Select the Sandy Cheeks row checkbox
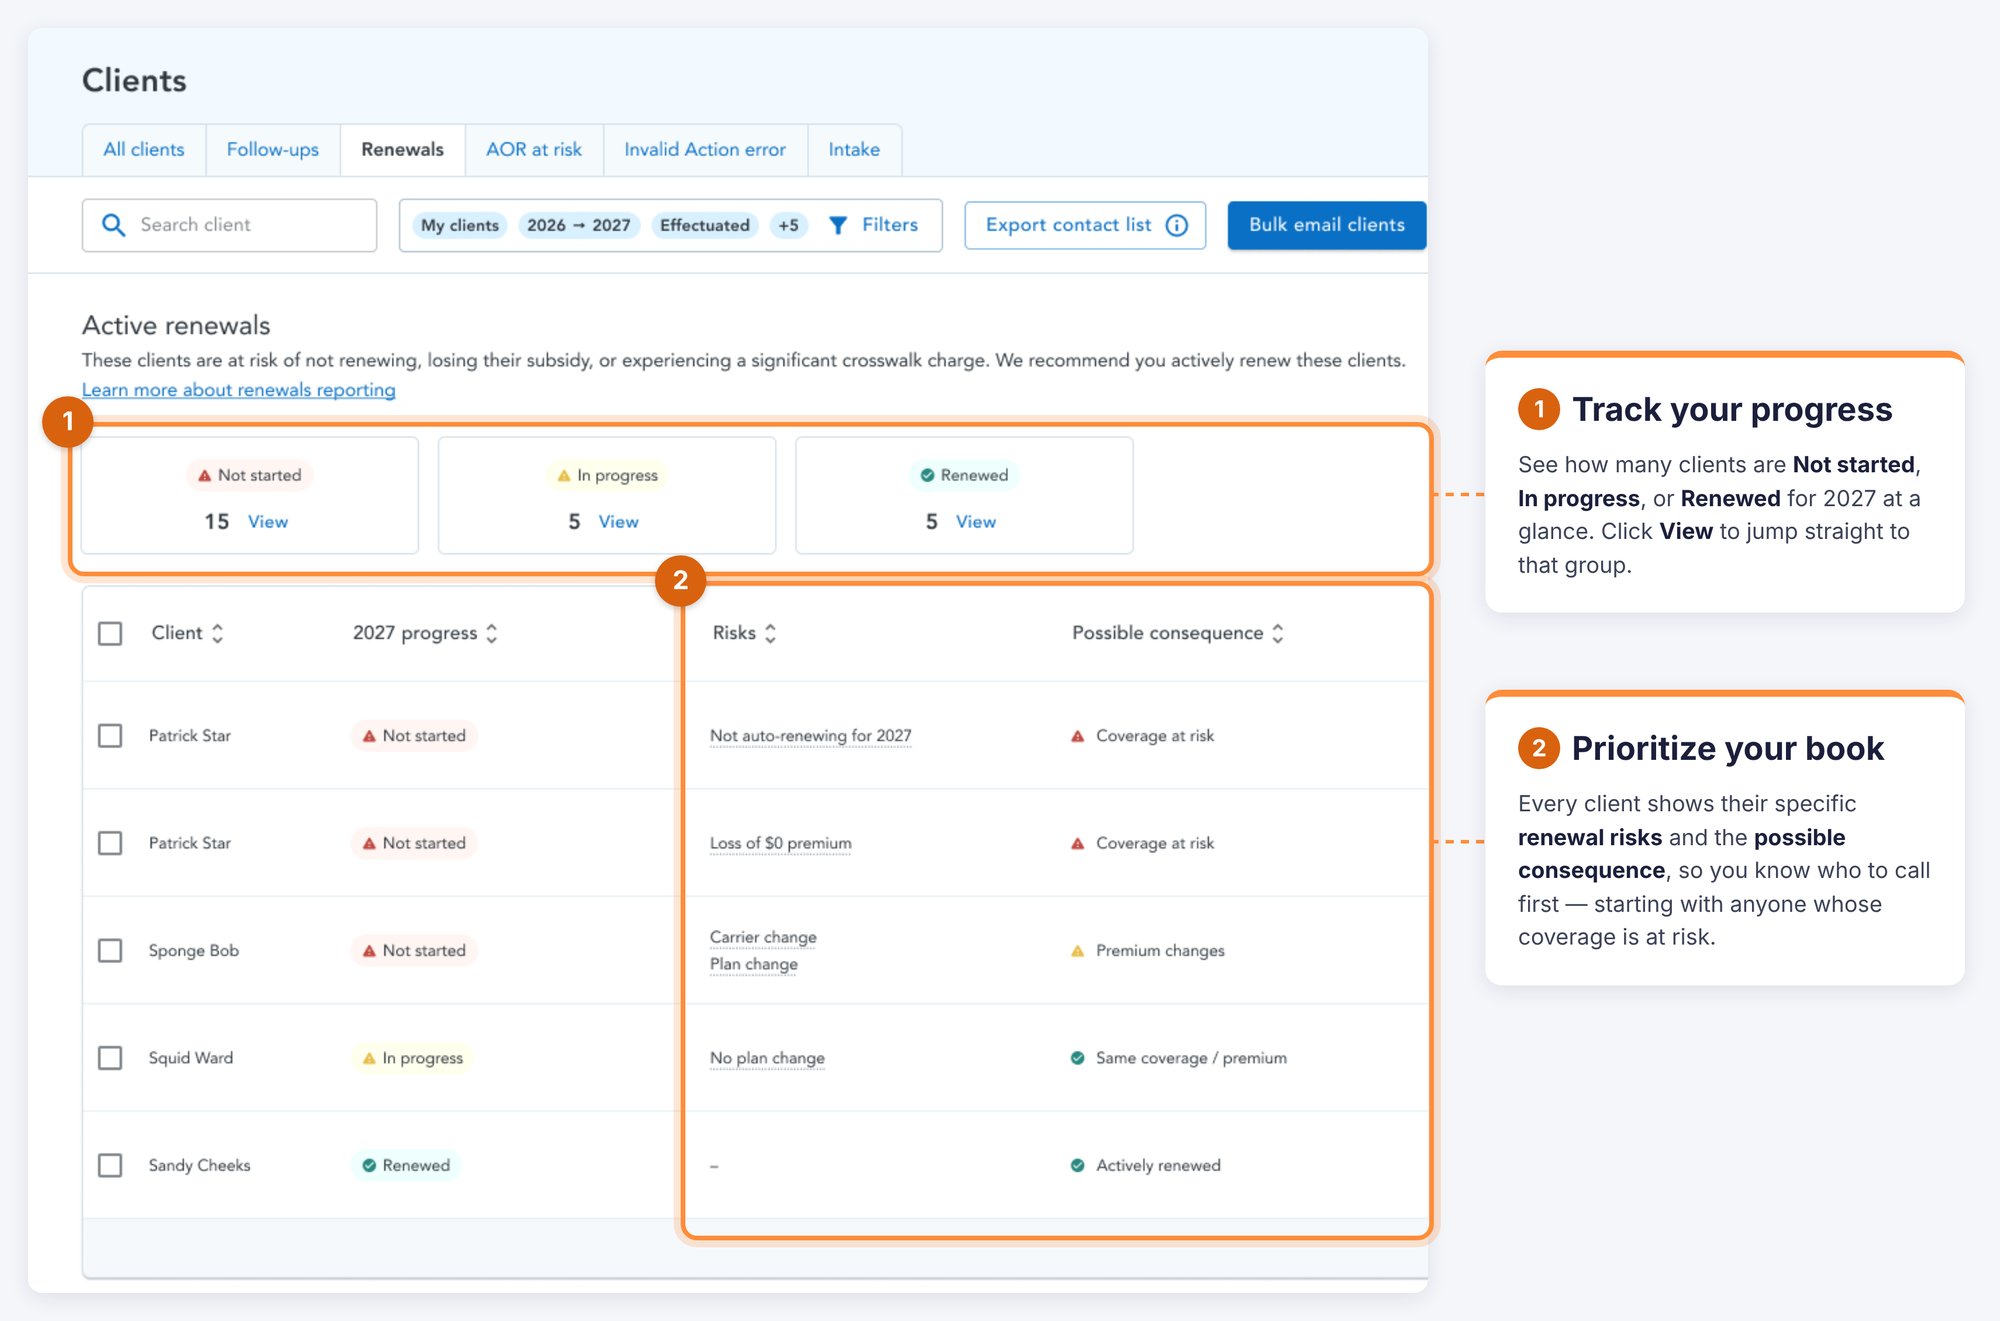The height and width of the screenshot is (1321, 2000). (110, 1165)
